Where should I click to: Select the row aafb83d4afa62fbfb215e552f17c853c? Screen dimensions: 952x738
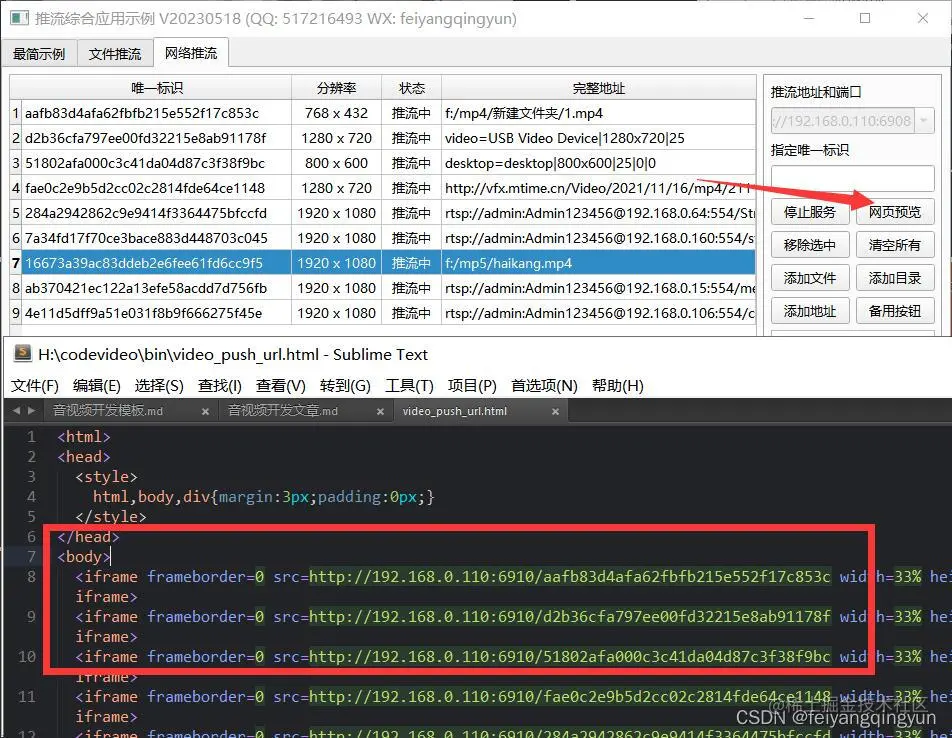click(x=389, y=113)
